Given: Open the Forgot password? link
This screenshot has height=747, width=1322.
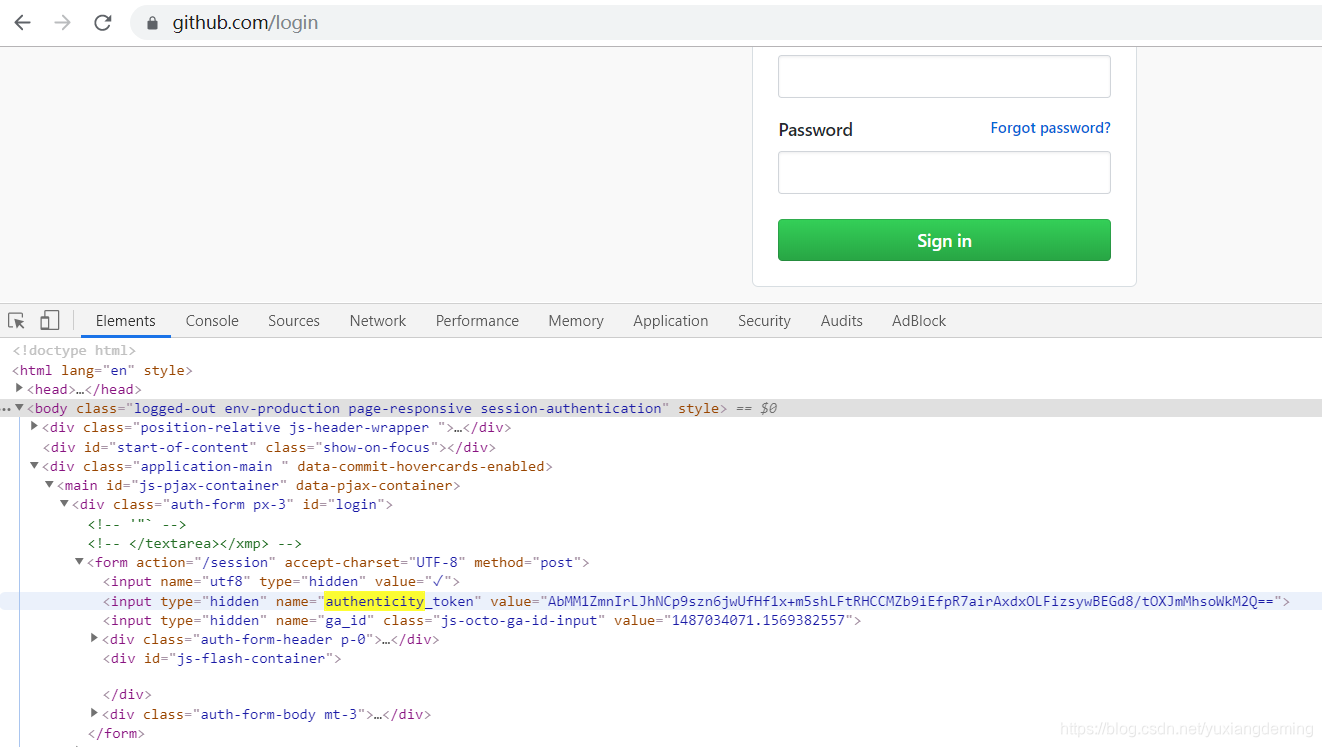Looking at the screenshot, I should [x=1050, y=128].
